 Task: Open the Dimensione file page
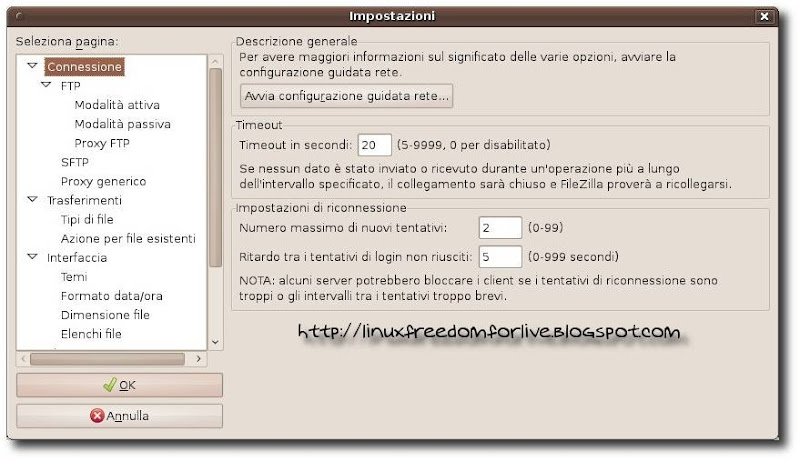(x=105, y=315)
